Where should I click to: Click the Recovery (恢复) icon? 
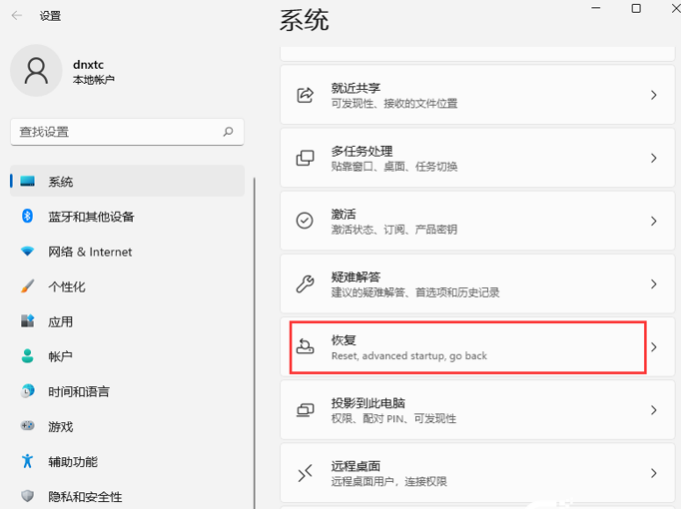click(x=305, y=347)
